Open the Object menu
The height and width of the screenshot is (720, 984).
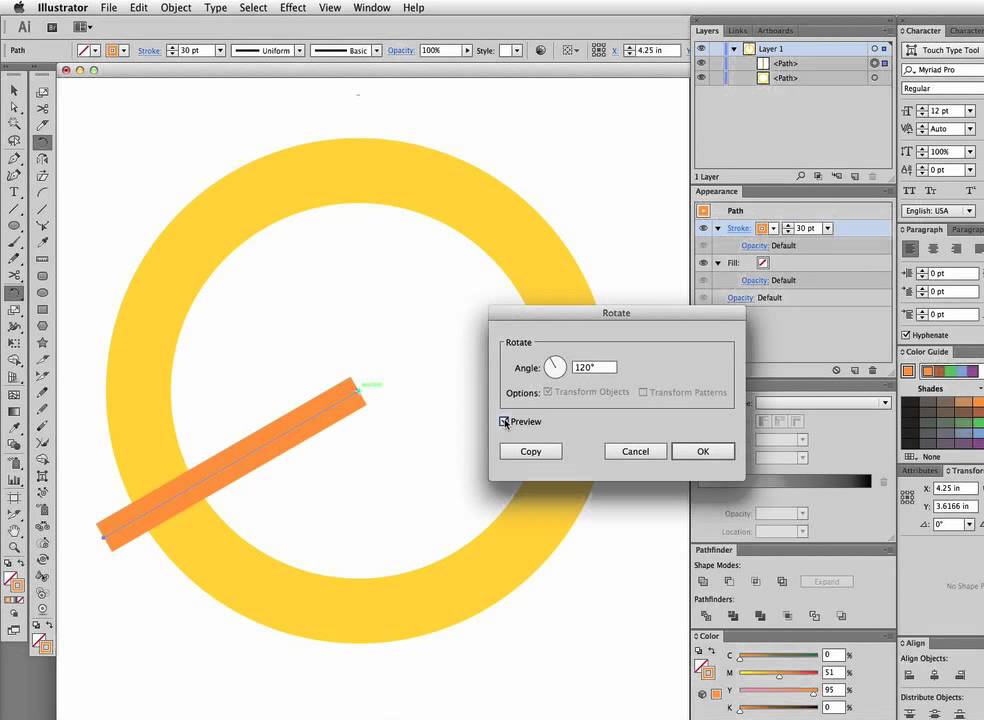click(176, 8)
